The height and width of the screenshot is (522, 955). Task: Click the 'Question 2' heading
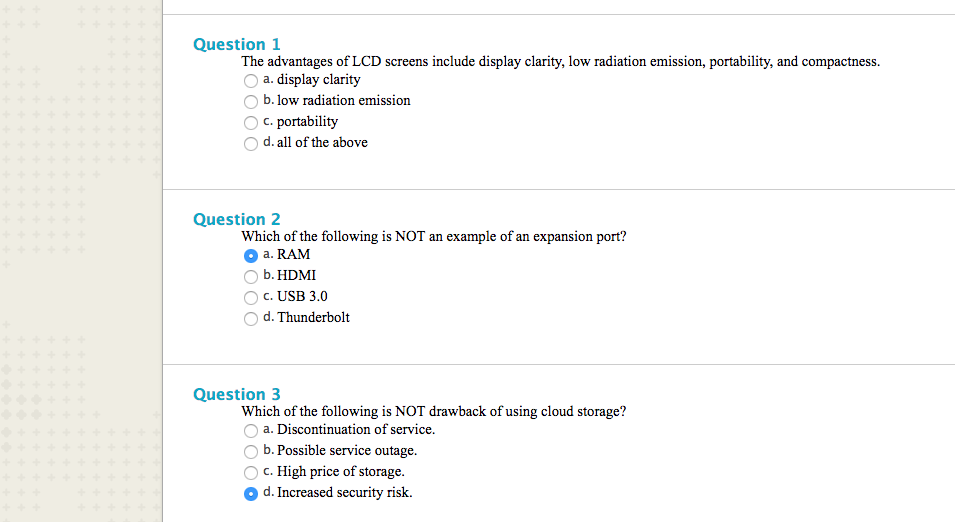(236, 219)
